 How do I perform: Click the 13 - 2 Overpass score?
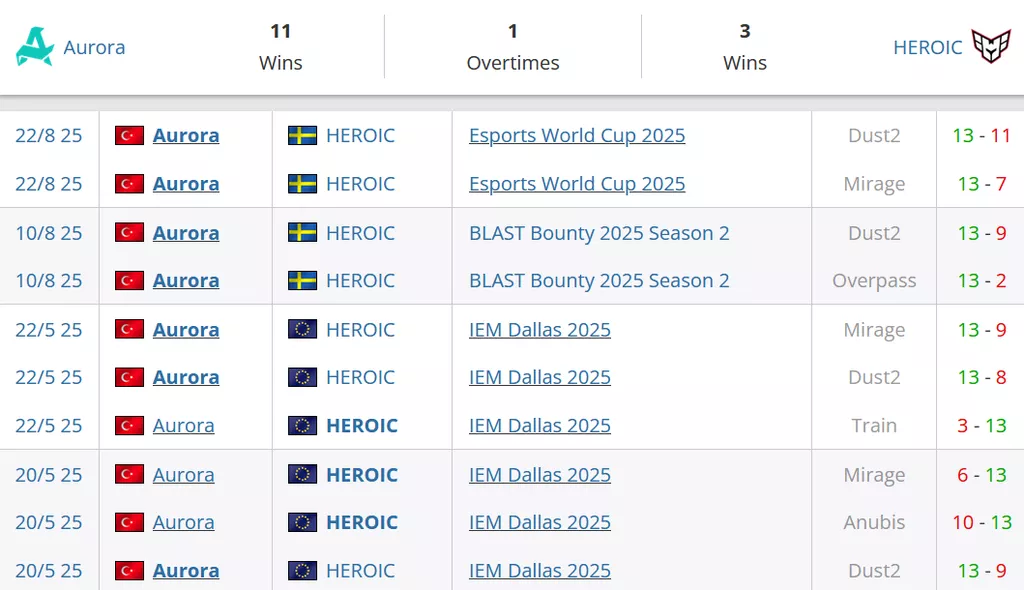click(x=980, y=281)
